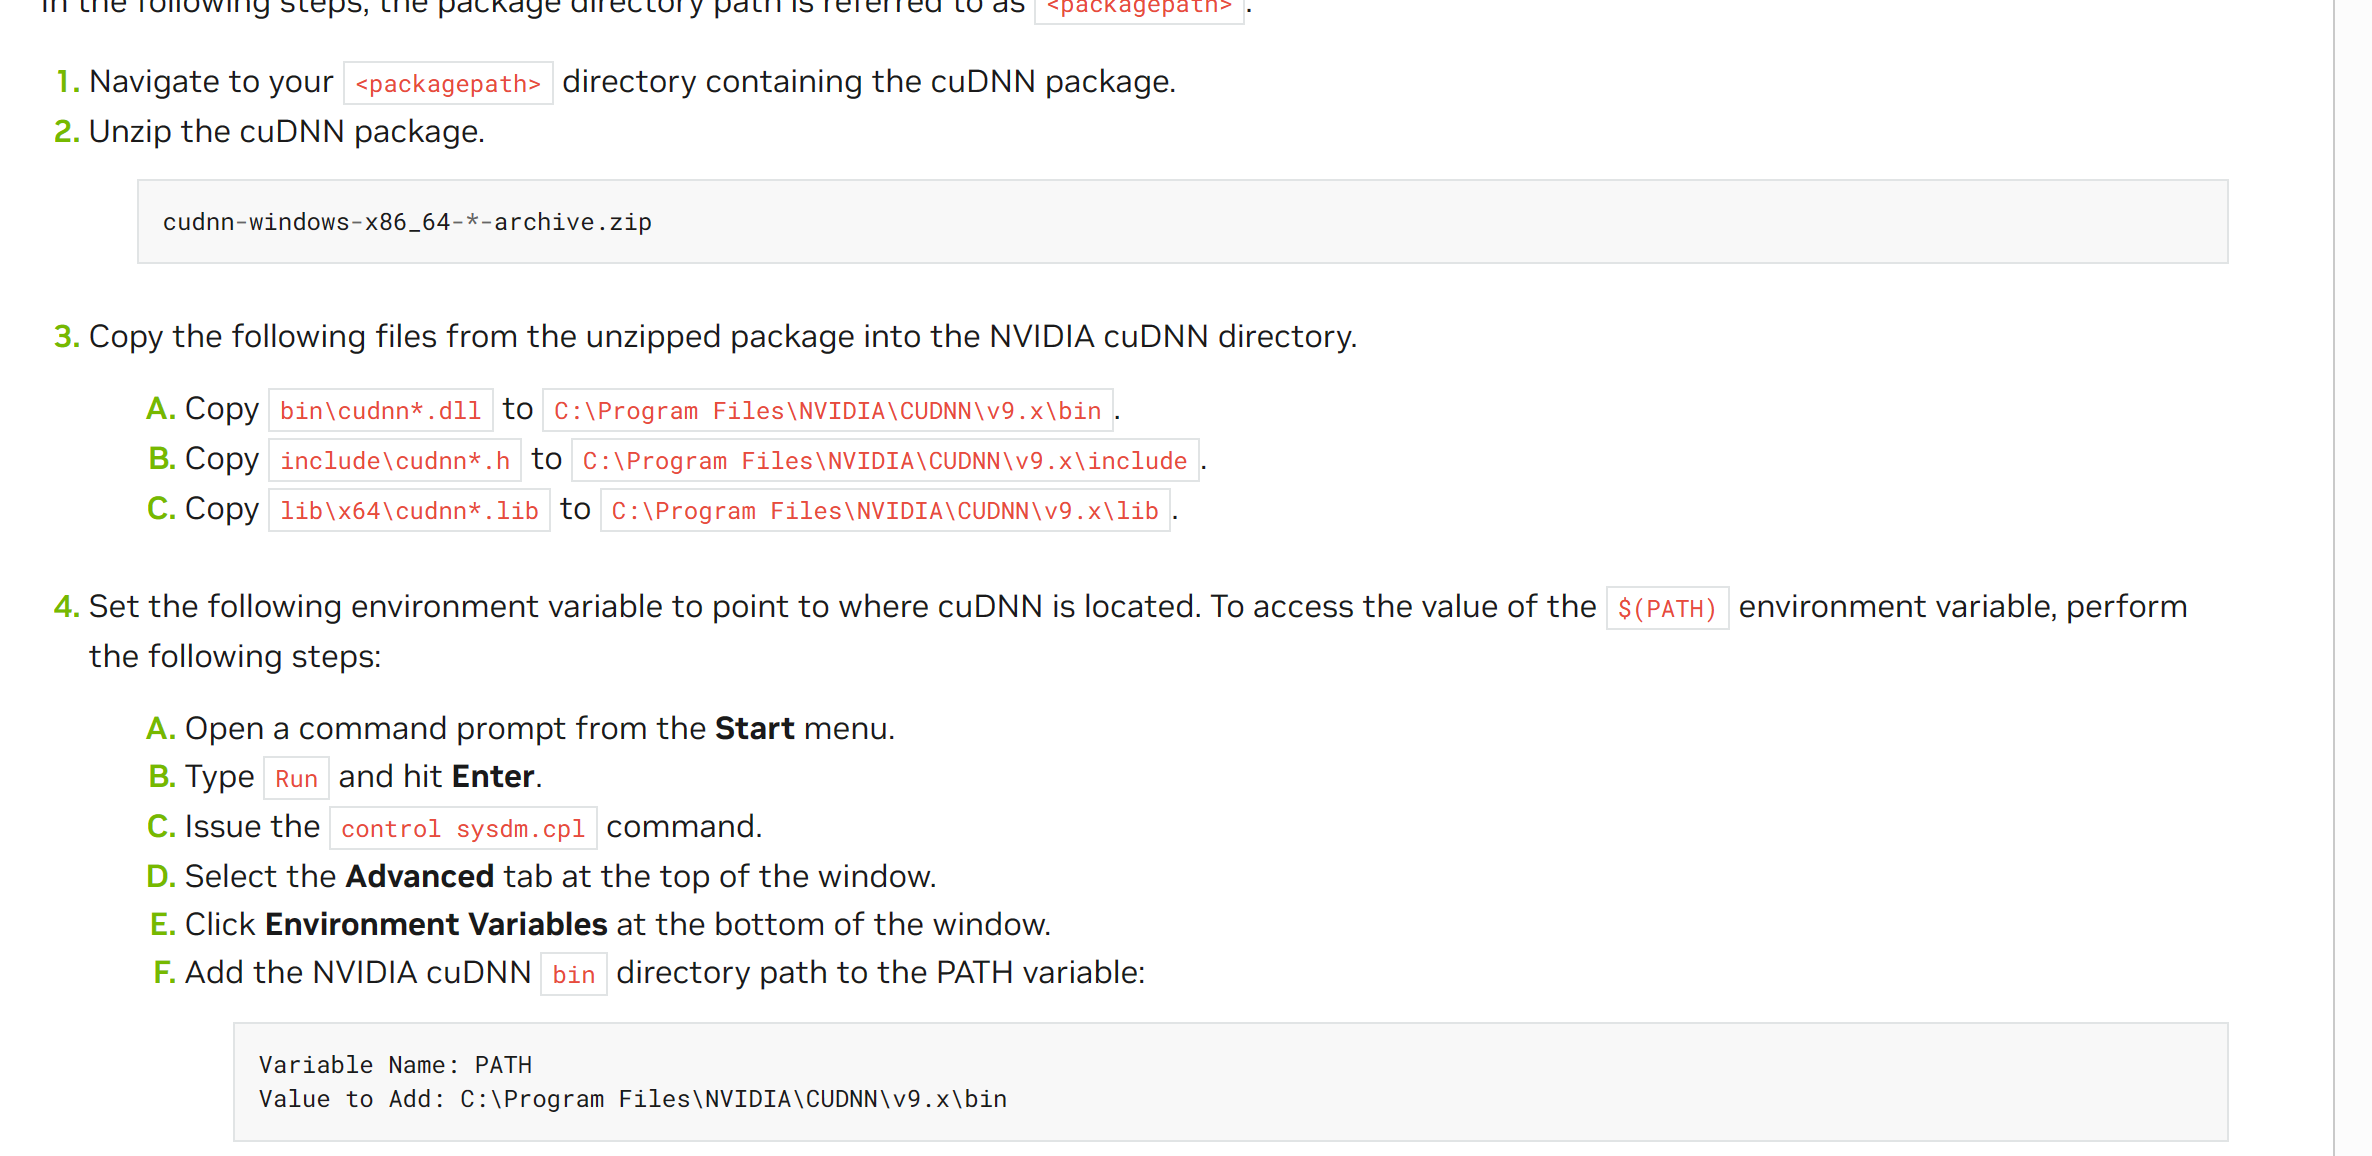Click the step 3 Copy the following files sentence
This screenshot has width=2372, height=1156.
(723, 337)
